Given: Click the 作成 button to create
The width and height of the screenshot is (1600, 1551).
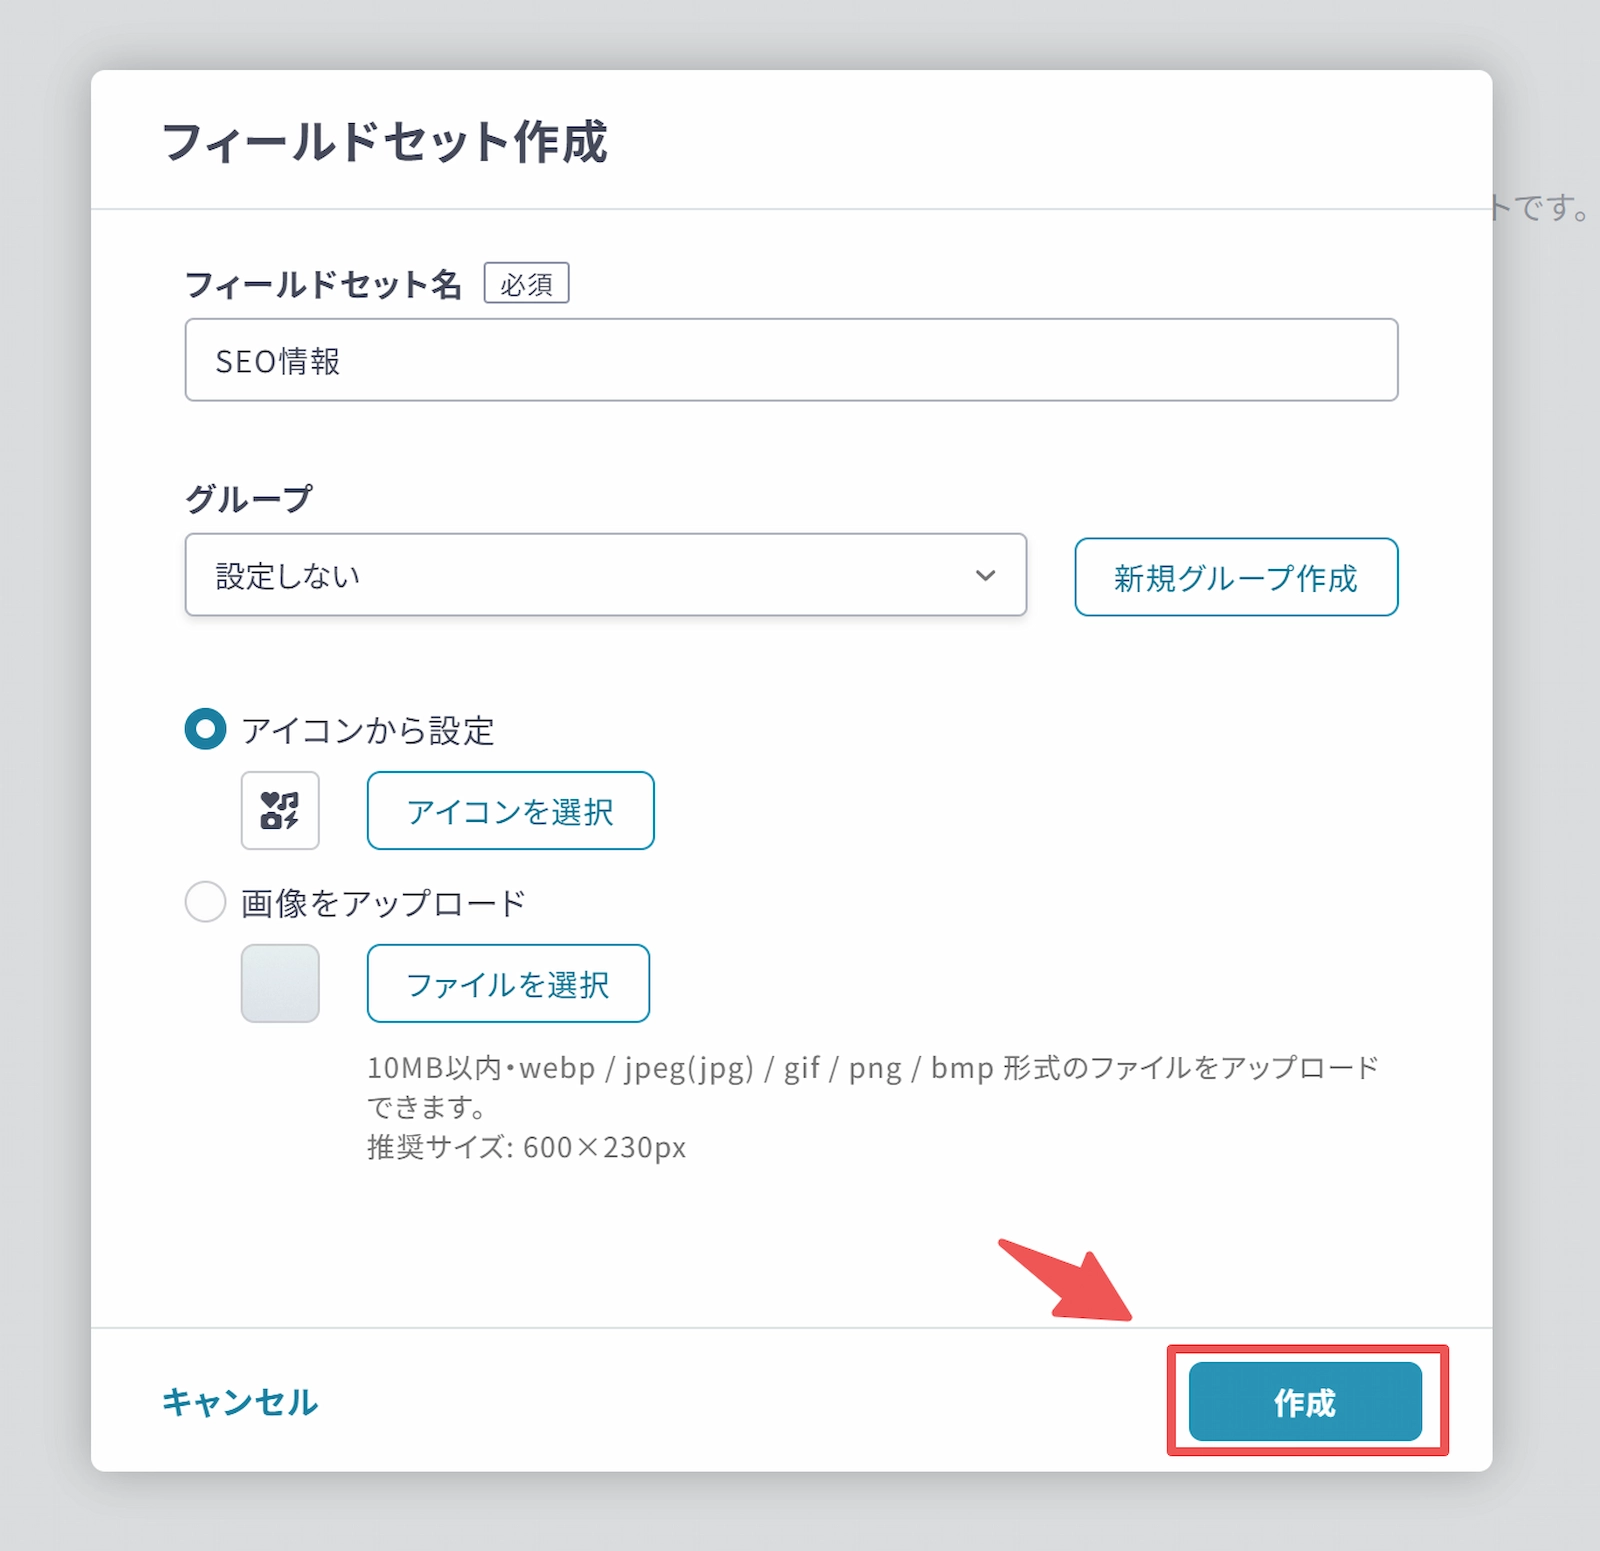Looking at the screenshot, I should point(1304,1401).
